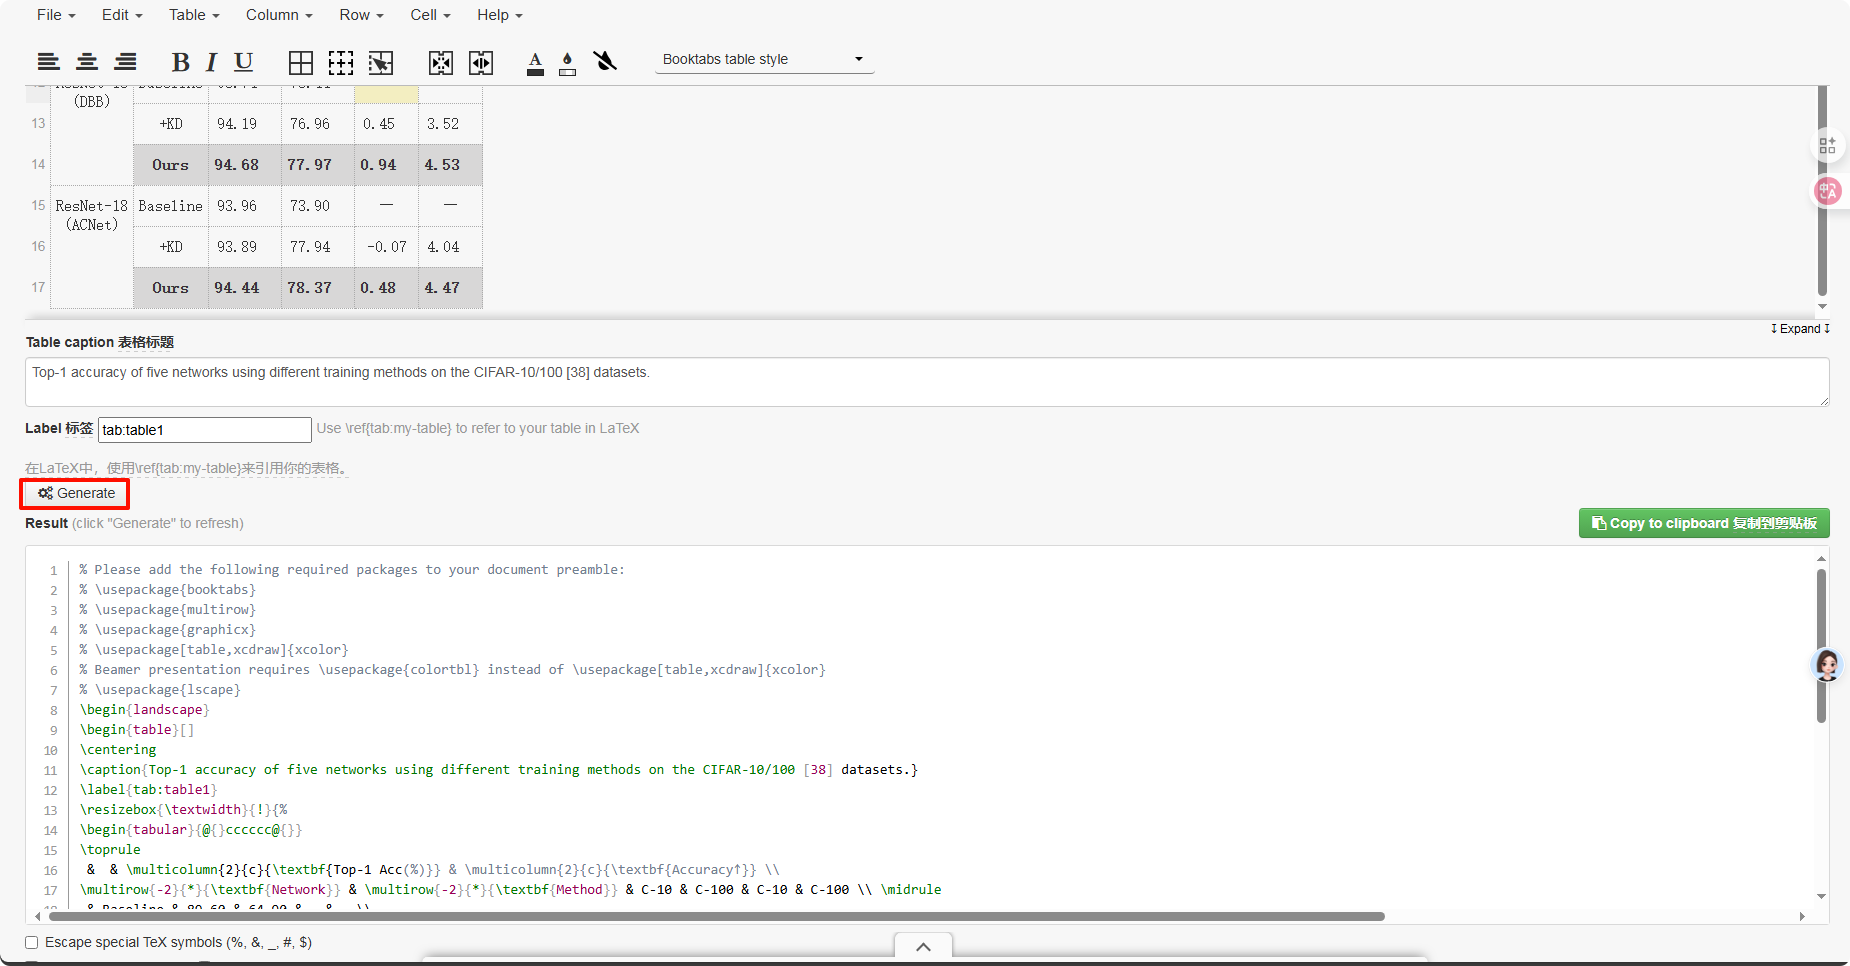
Task: Open the Row menu
Action: click(x=361, y=15)
